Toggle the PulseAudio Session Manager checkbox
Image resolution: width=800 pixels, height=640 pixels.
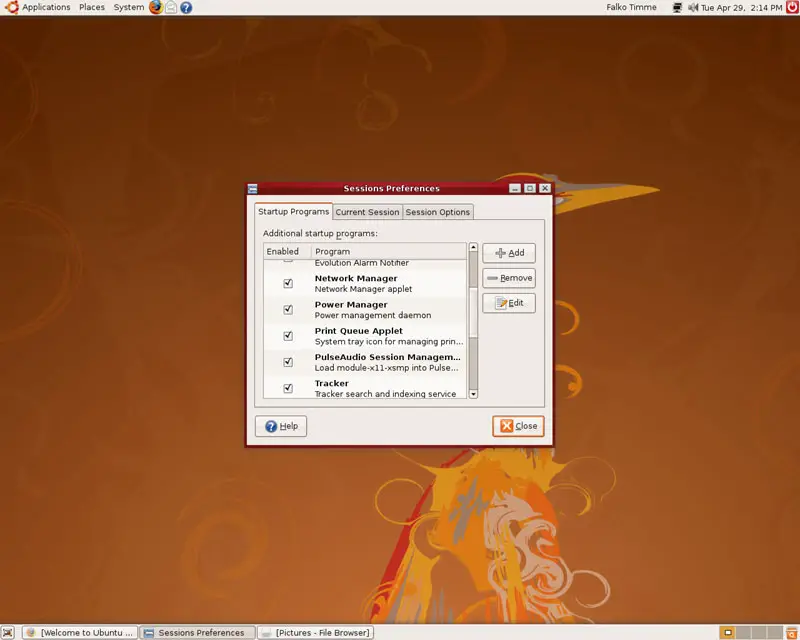pos(288,362)
